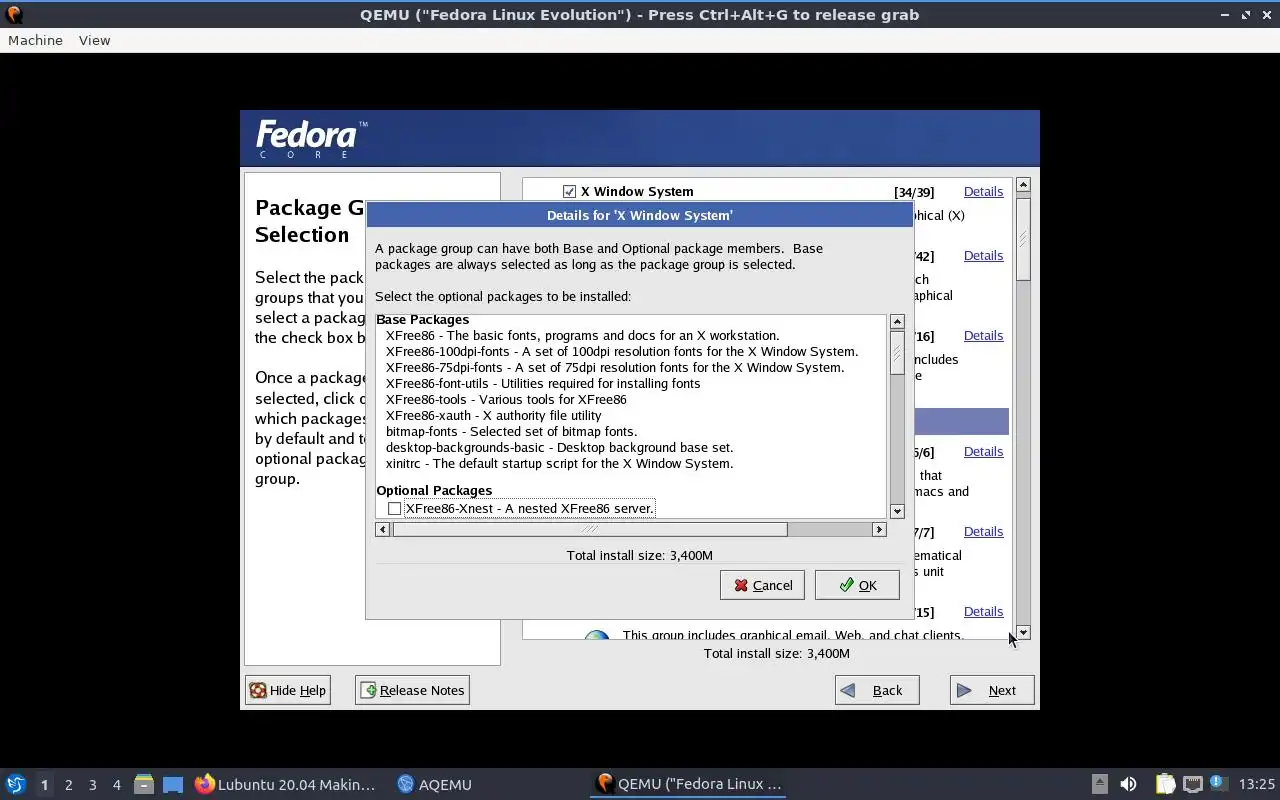Image resolution: width=1280 pixels, height=800 pixels.
Task: Open Details link for X Window System
Action: click(983, 191)
